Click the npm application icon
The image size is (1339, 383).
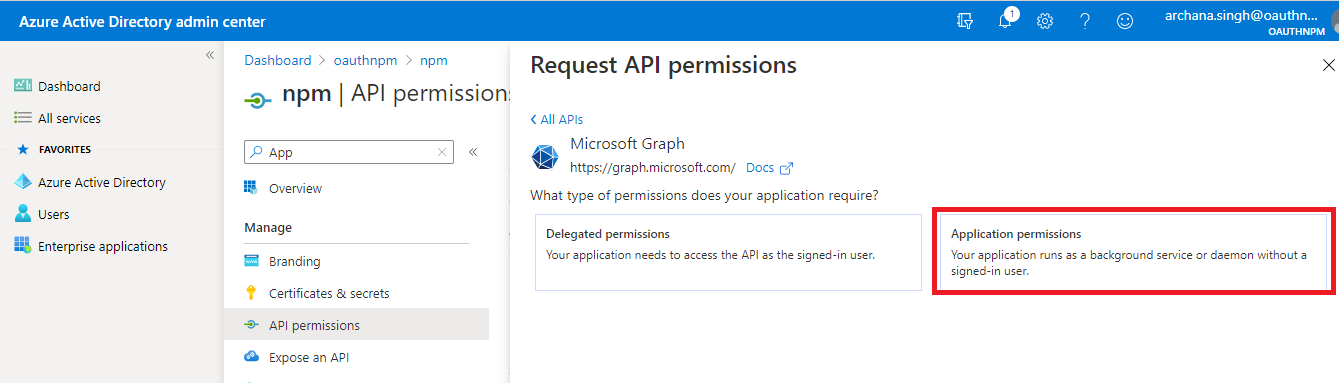(x=258, y=100)
